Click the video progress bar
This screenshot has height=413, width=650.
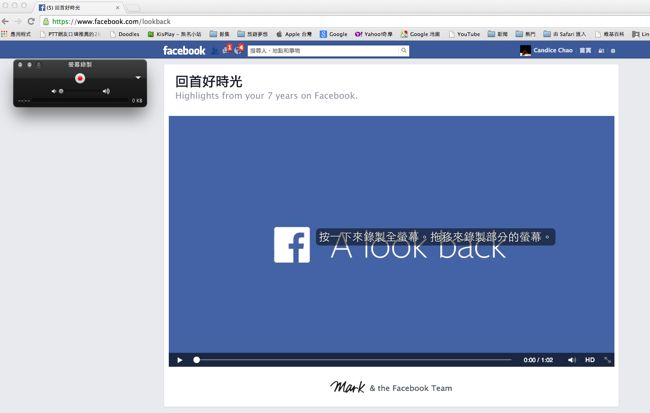click(350, 359)
